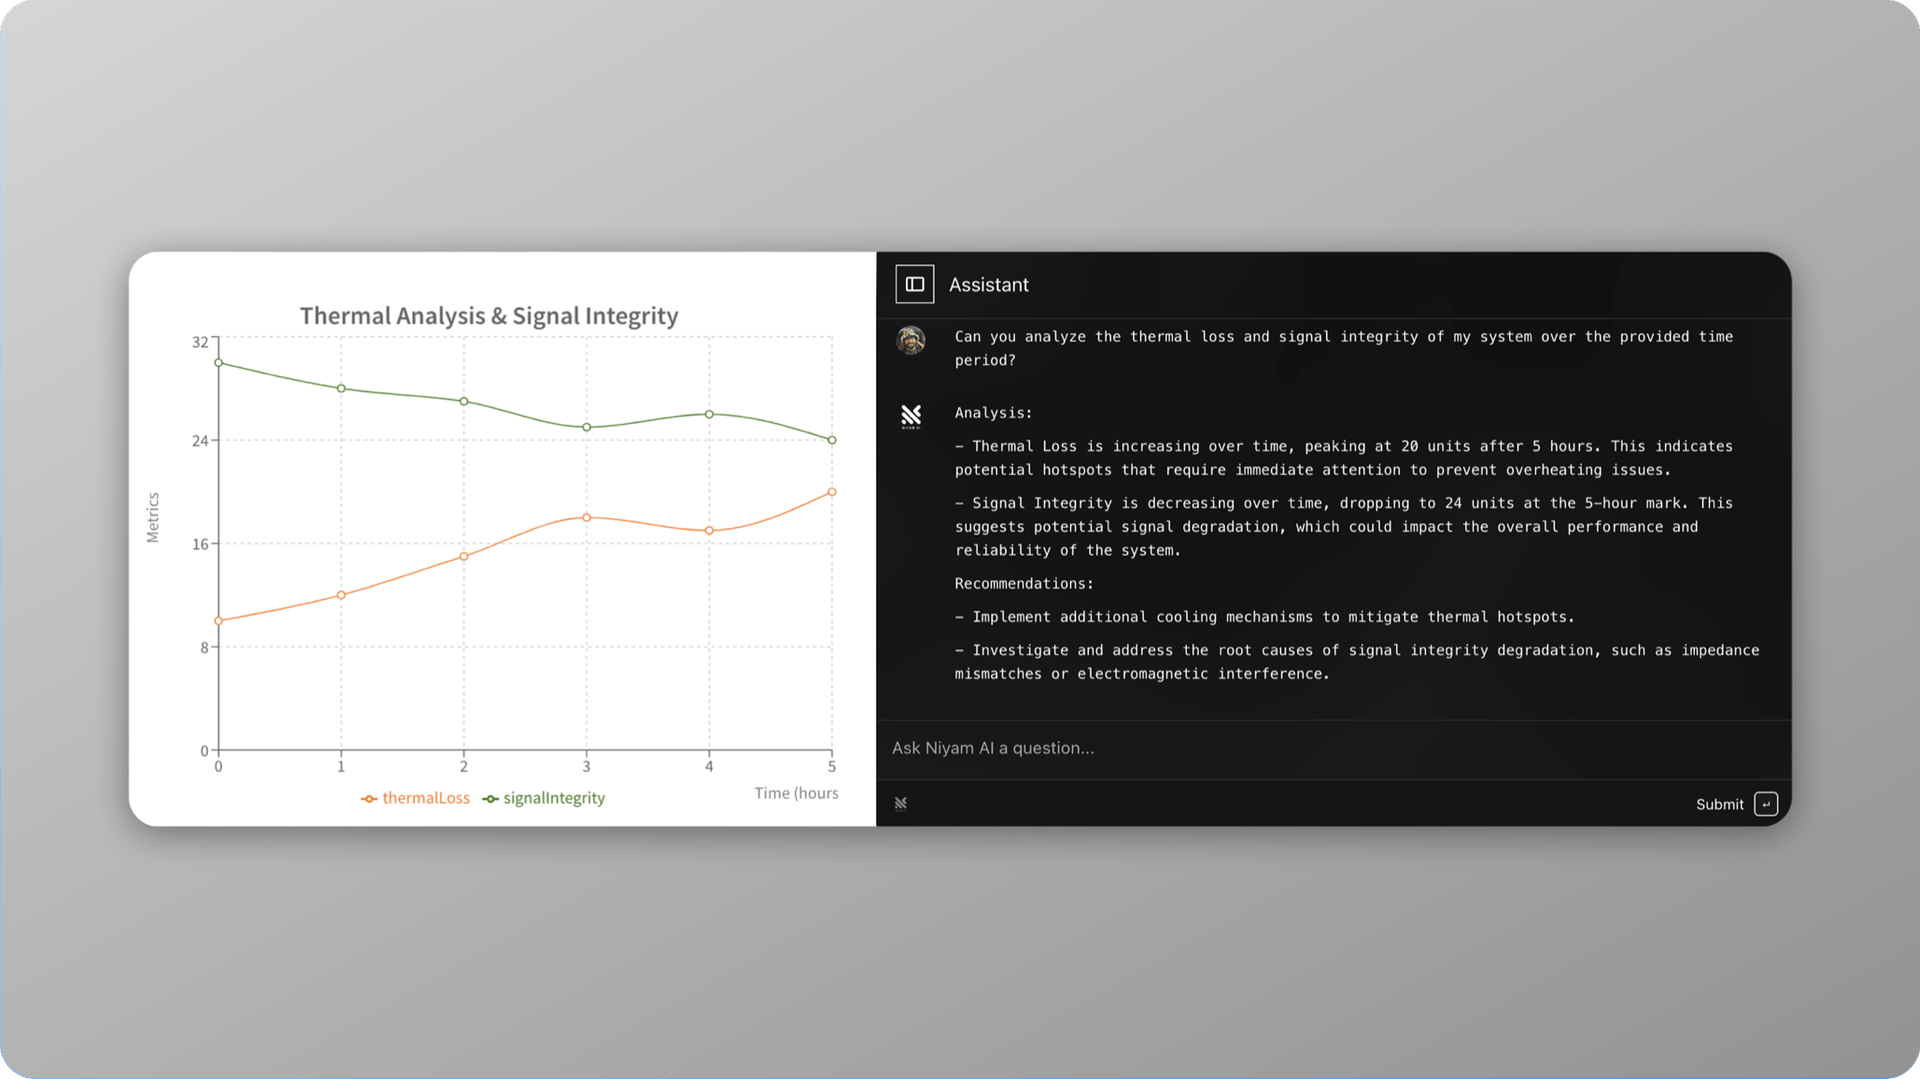This screenshot has height=1079, width=1920.
Task: Toggle the thermalLoss series in the legend
Action: click(415, 798)
